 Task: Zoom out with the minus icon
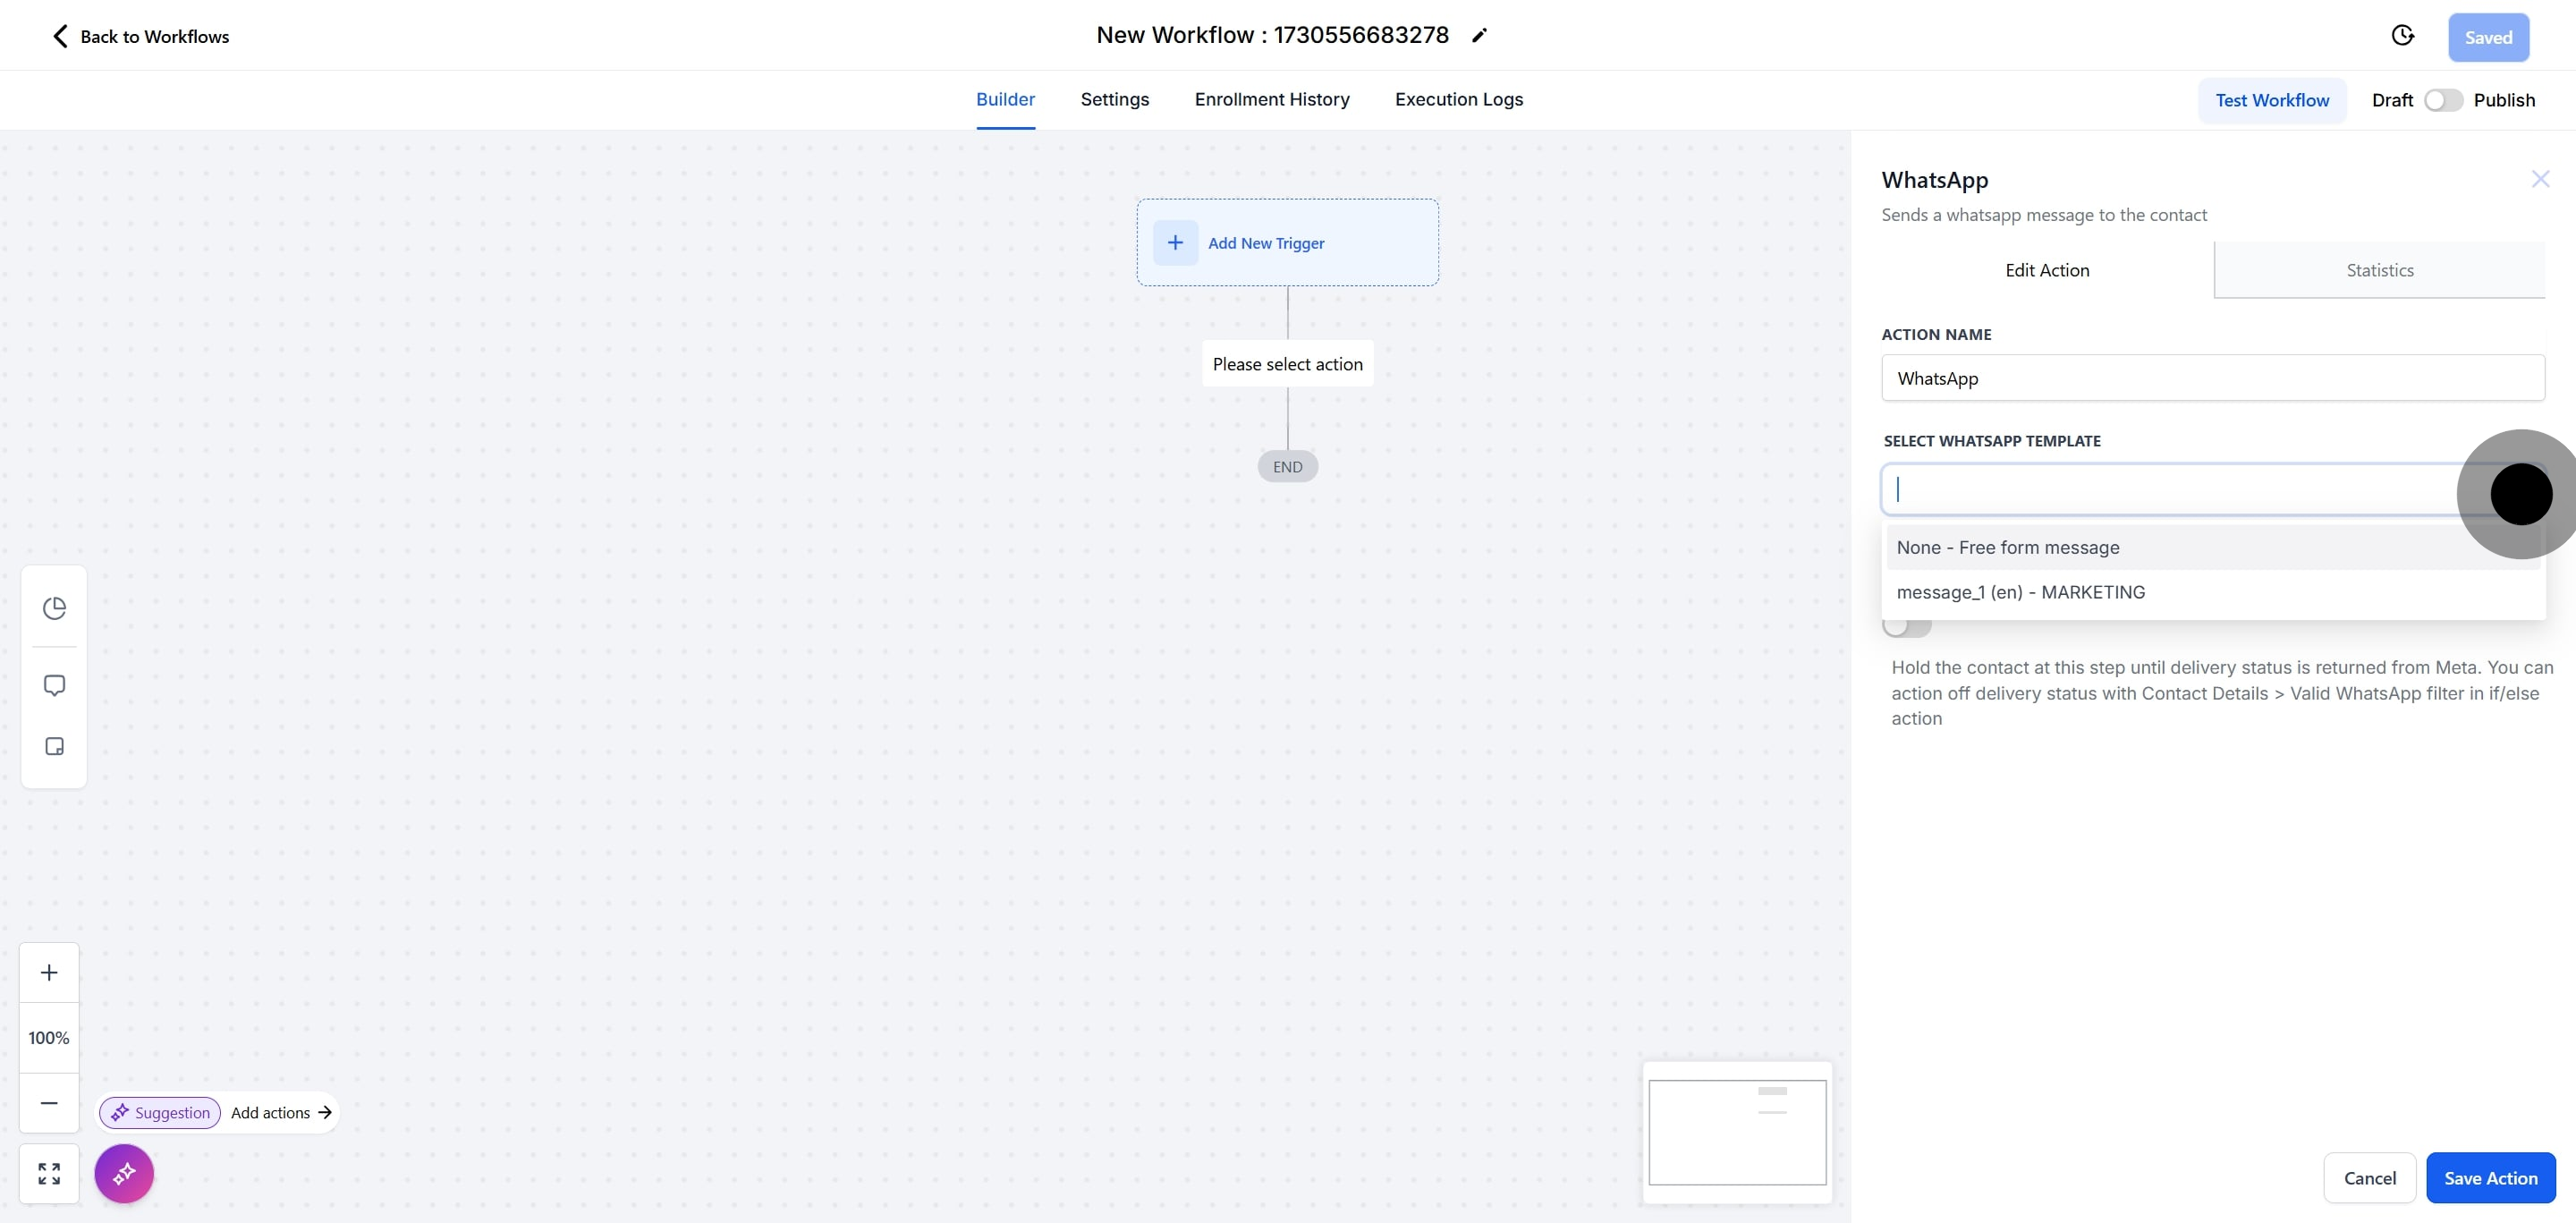[x=49, y=1102]
